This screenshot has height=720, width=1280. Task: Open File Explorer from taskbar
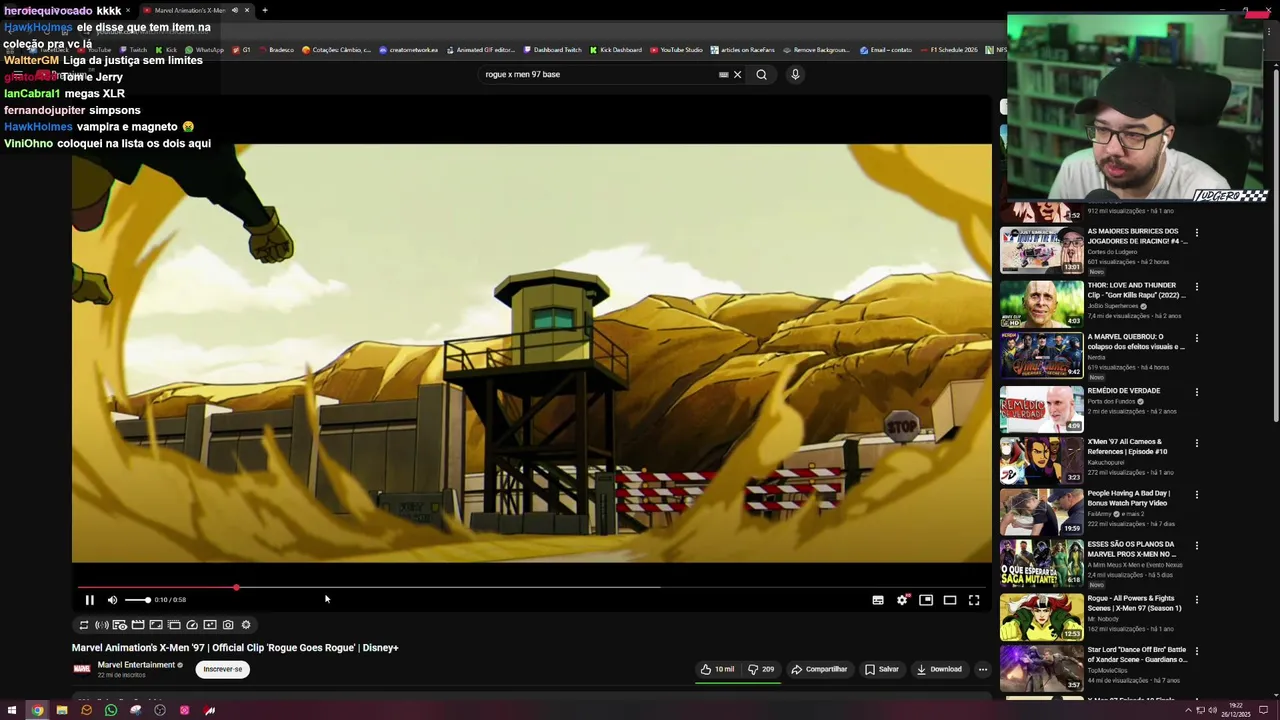click(62, 710)
